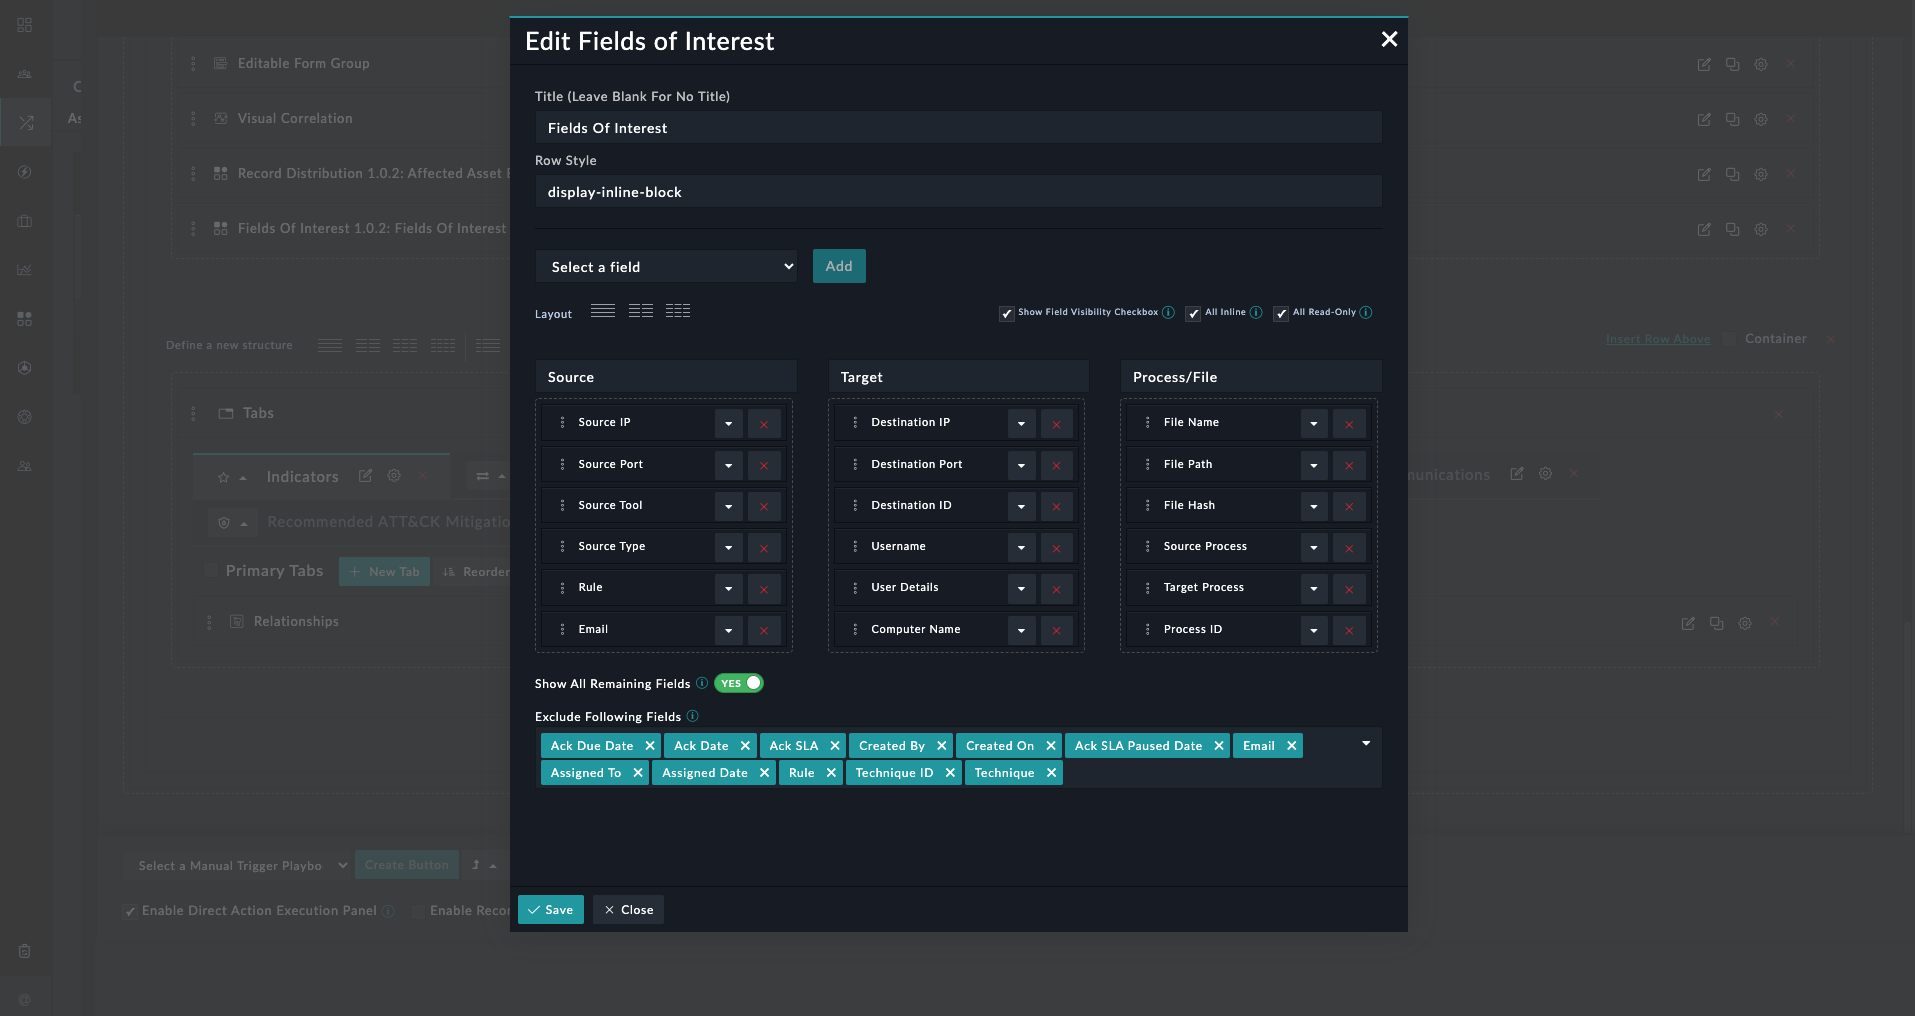
Task: Click the Row Style input field
Action: tap(958, 192)
